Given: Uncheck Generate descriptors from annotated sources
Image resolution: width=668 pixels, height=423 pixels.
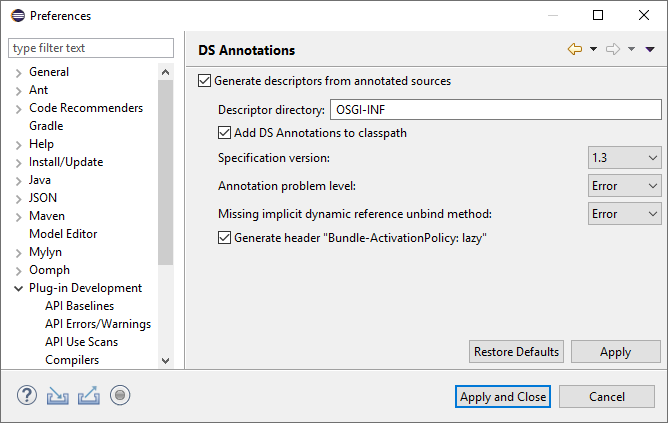Looking at the screenshot, I should click(204, 81).
